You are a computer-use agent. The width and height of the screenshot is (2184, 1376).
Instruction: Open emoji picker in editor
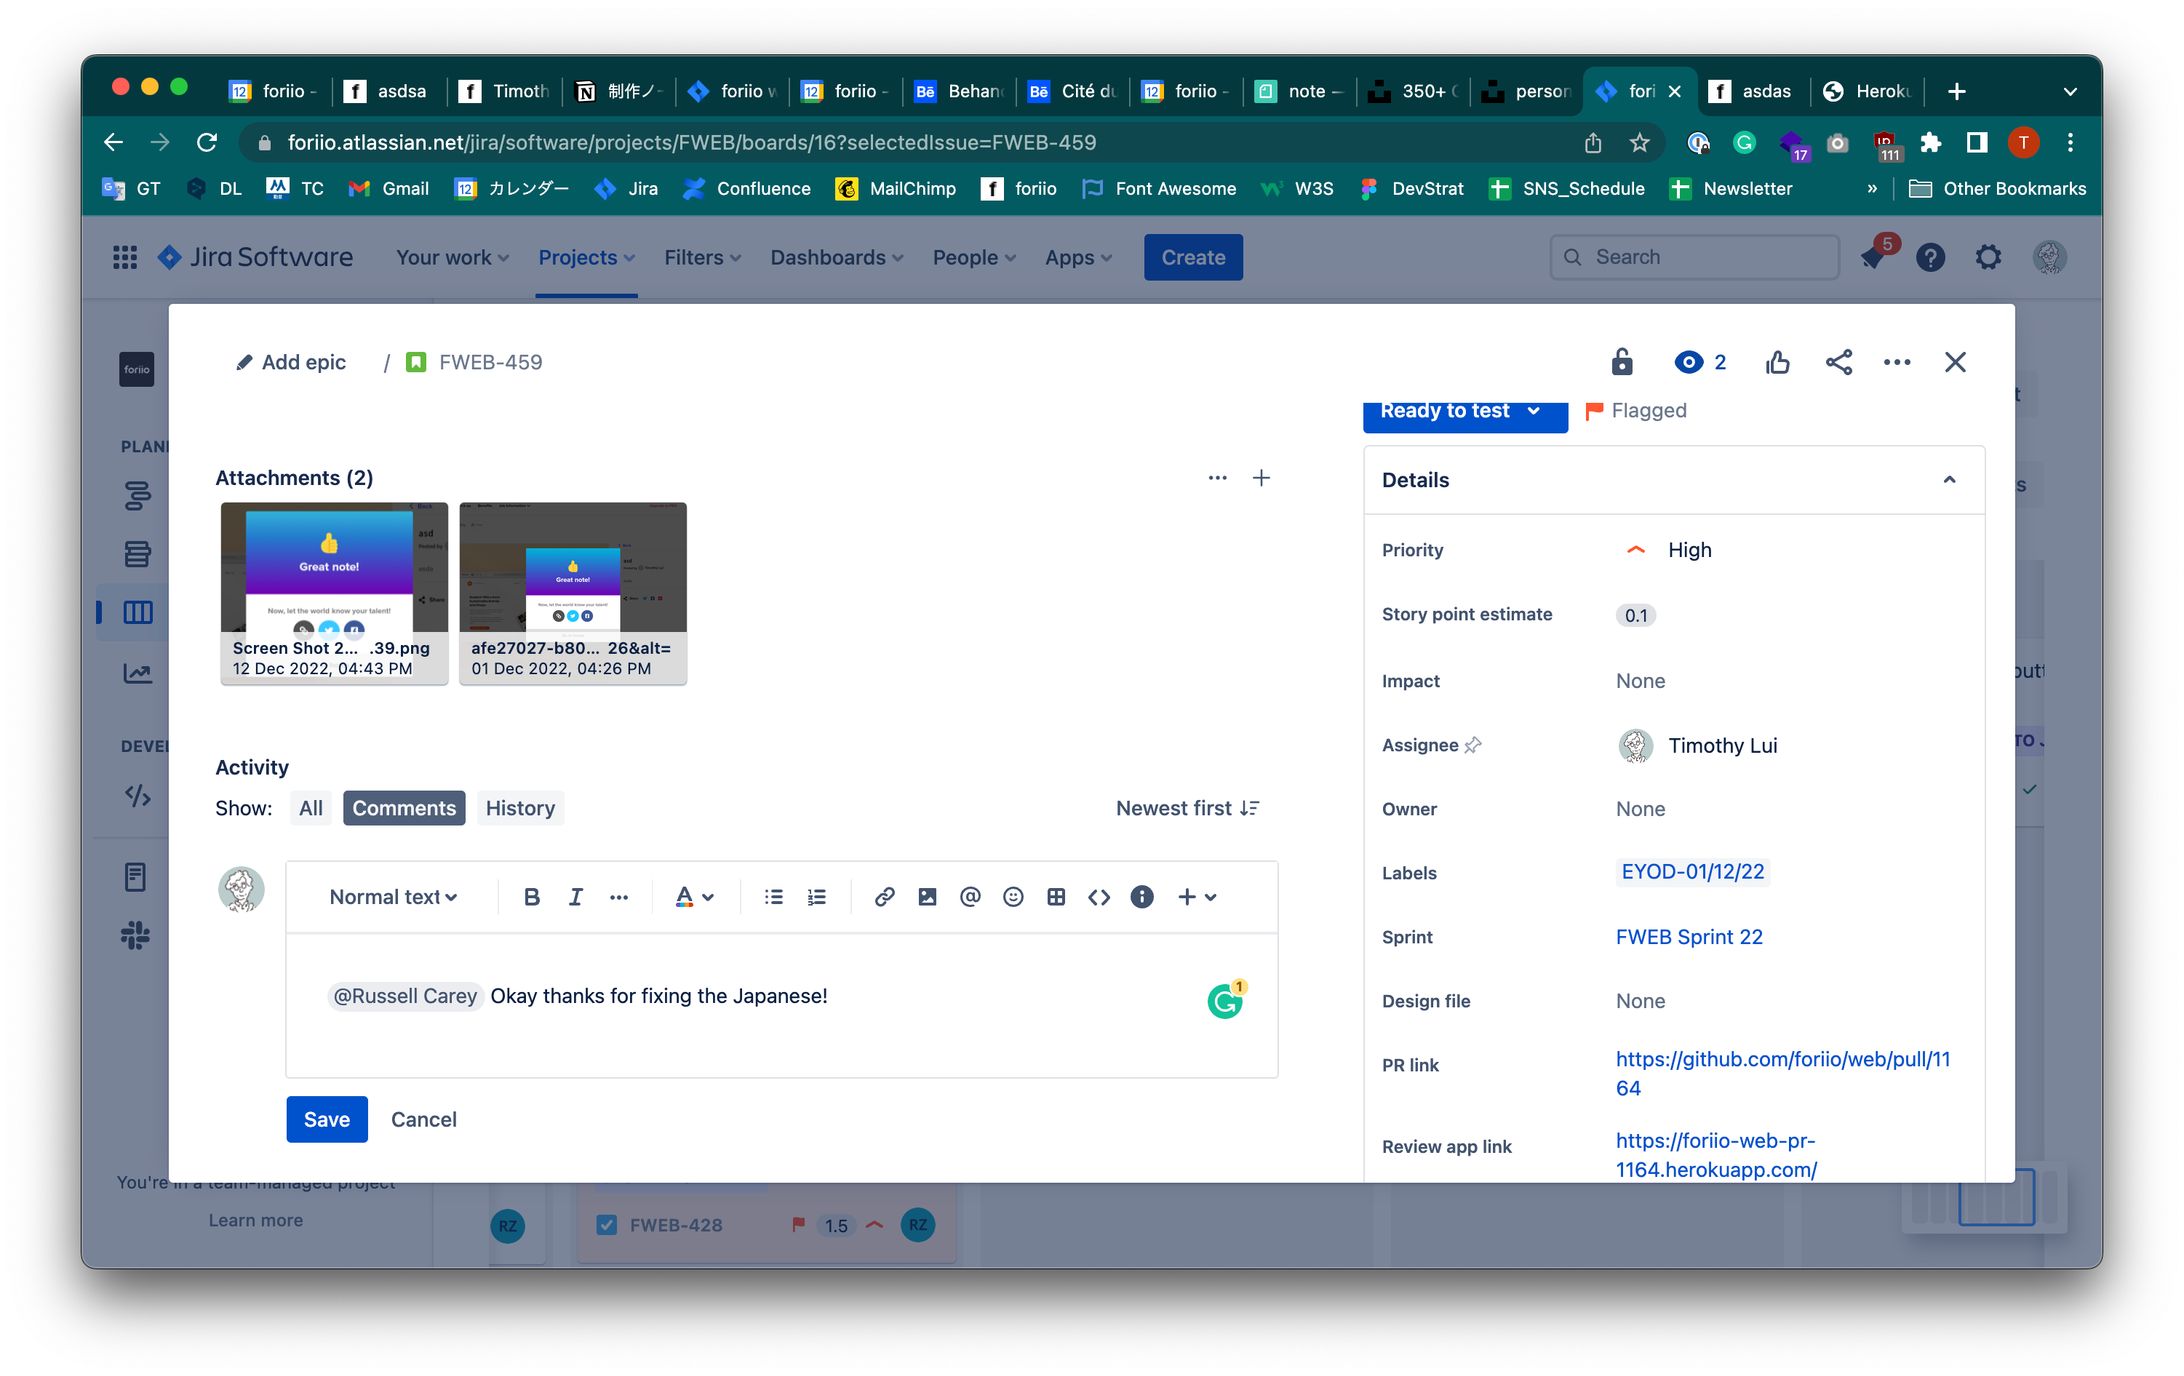1013,897
